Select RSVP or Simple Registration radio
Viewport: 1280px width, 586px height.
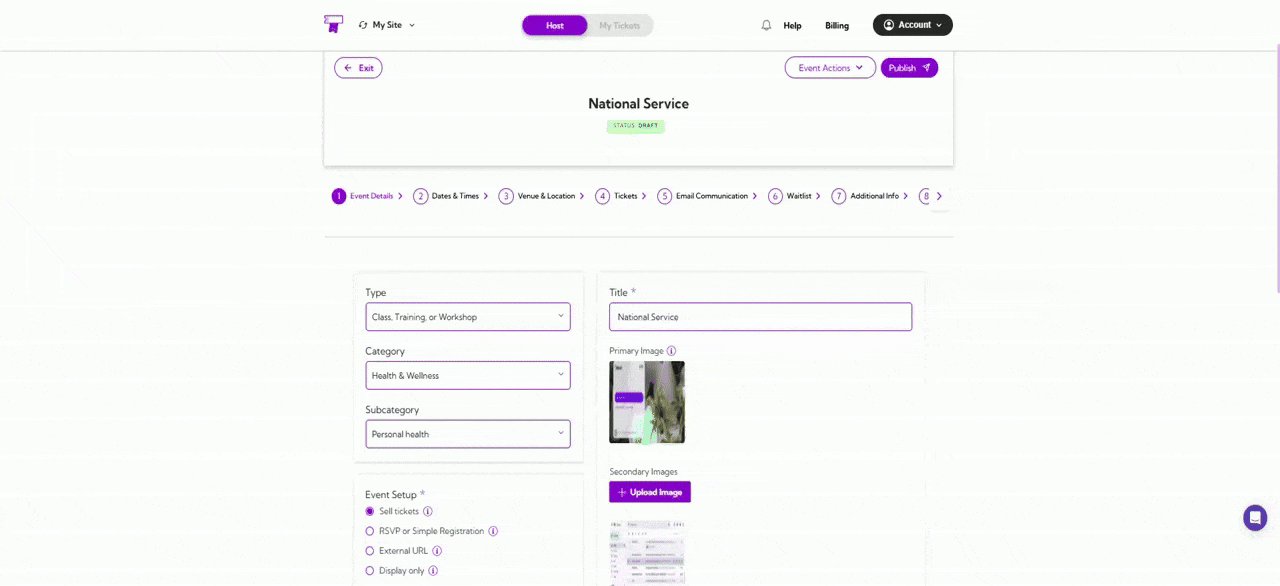370,531
